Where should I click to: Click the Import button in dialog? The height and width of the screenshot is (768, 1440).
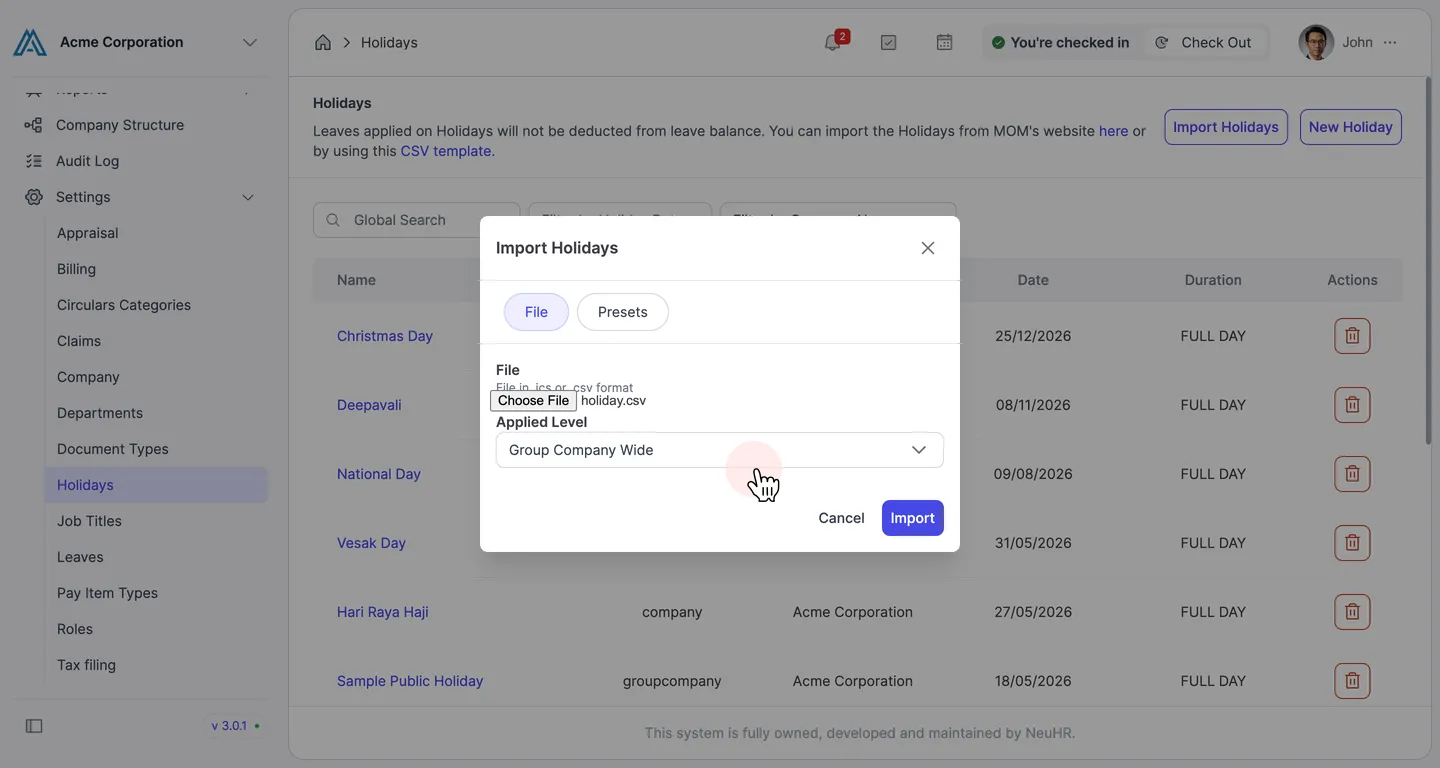coord(912,518)
